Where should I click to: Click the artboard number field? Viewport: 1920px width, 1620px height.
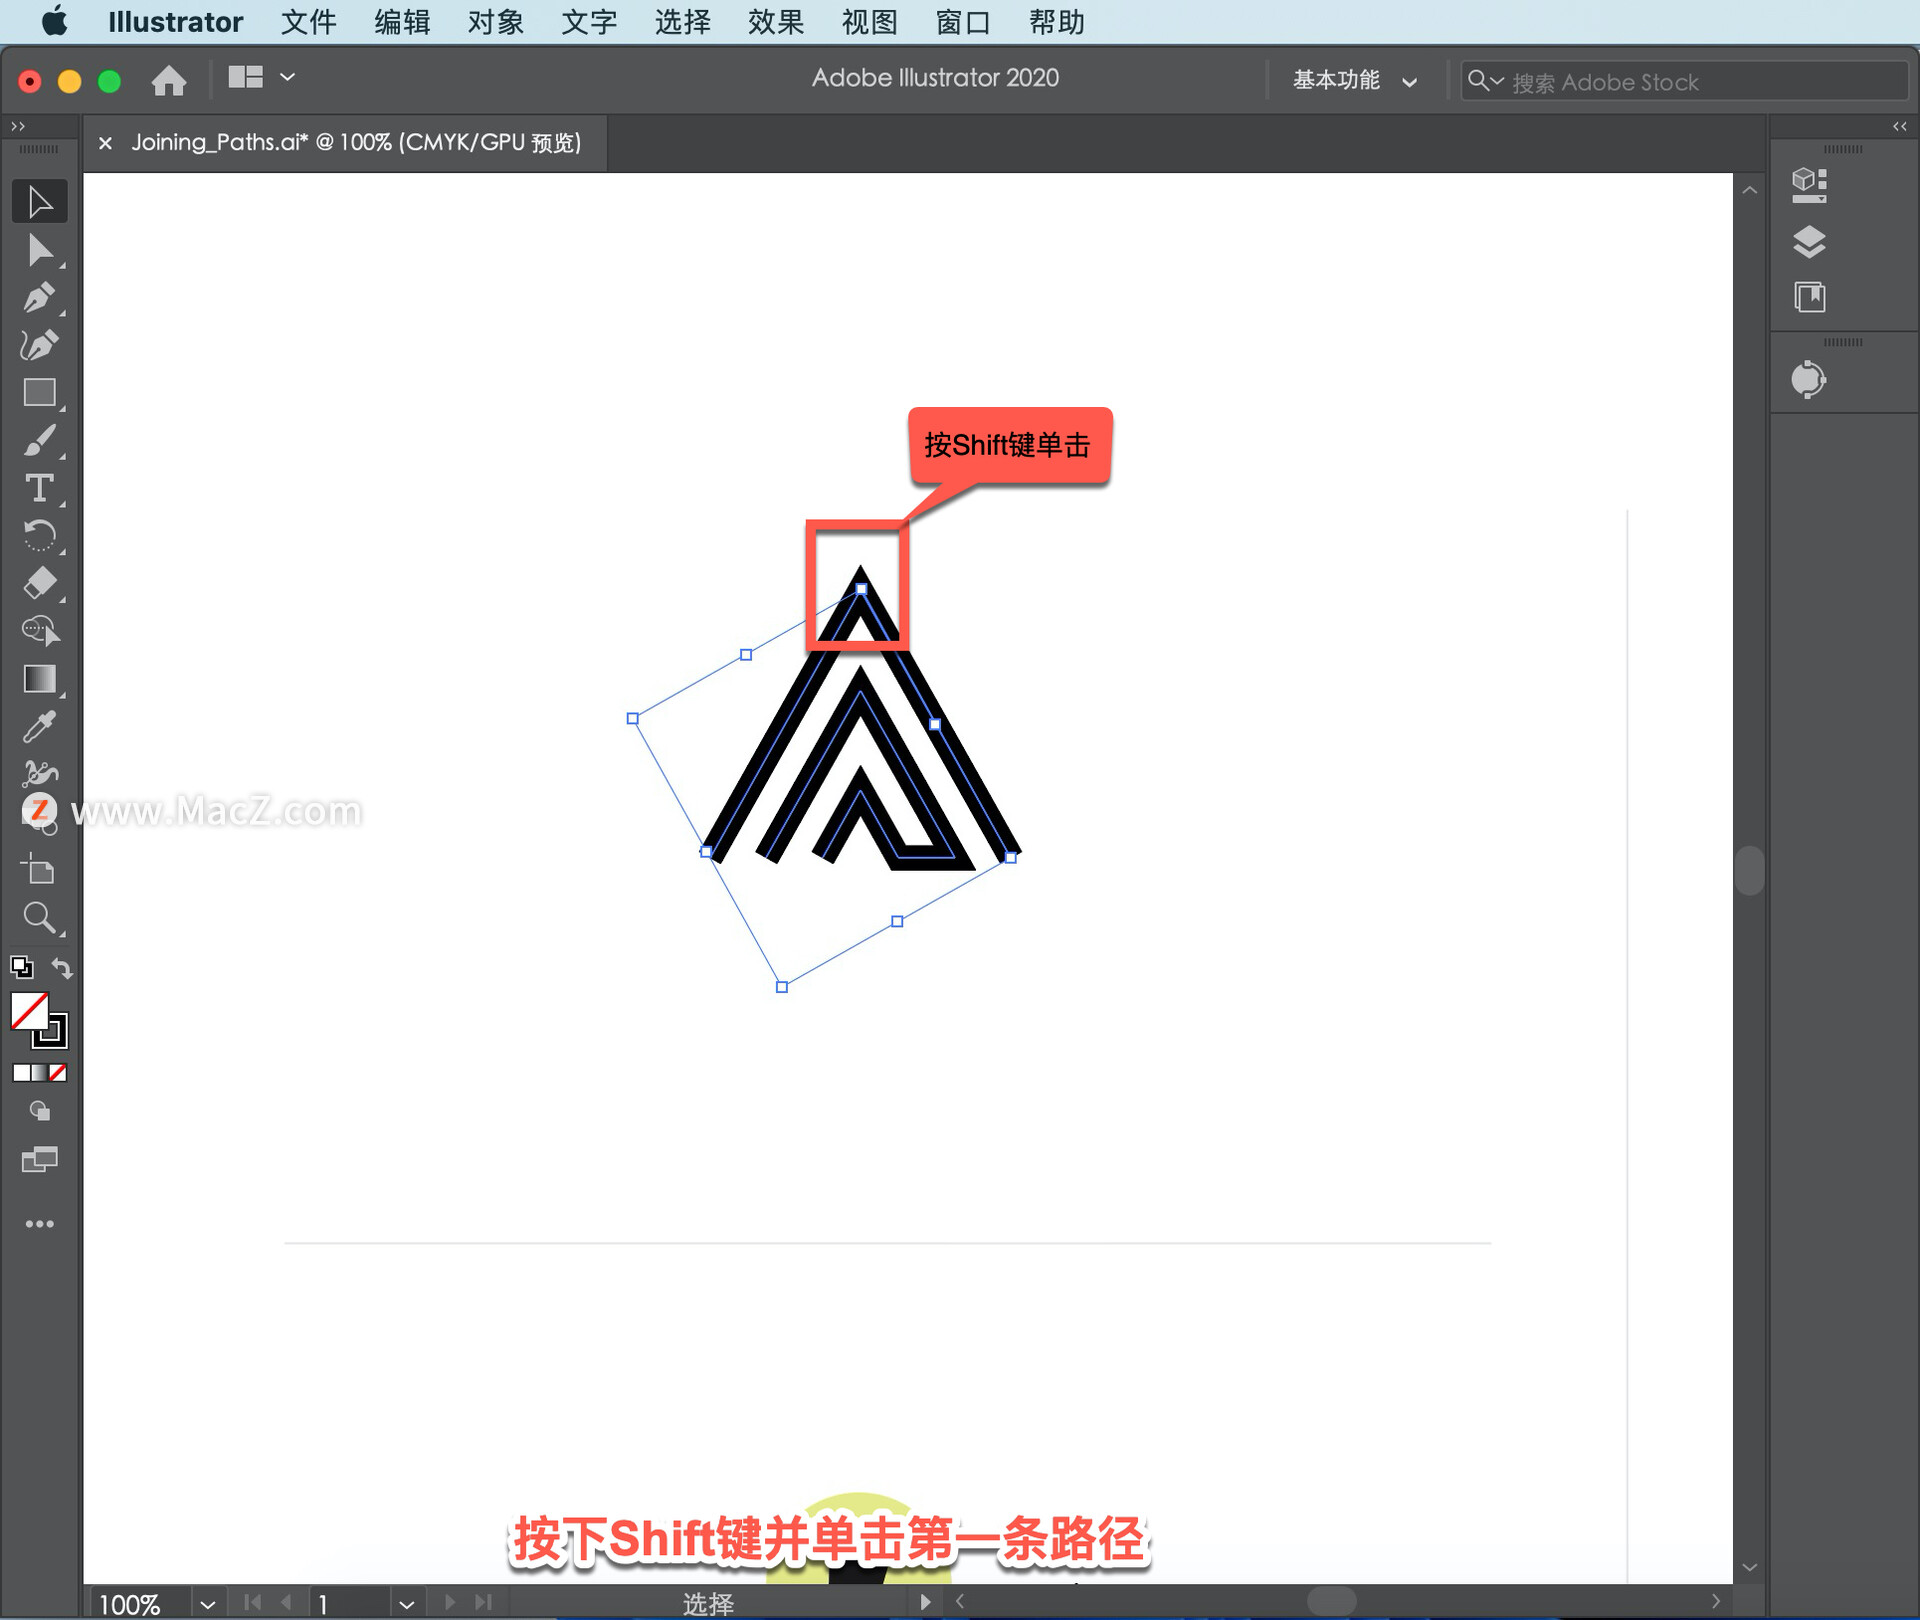click(x=350, y=1604)
